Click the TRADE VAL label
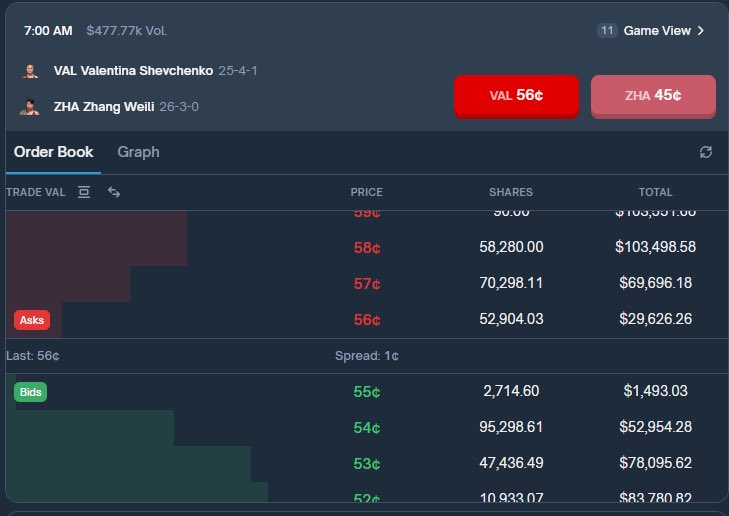 coord(35,192)
